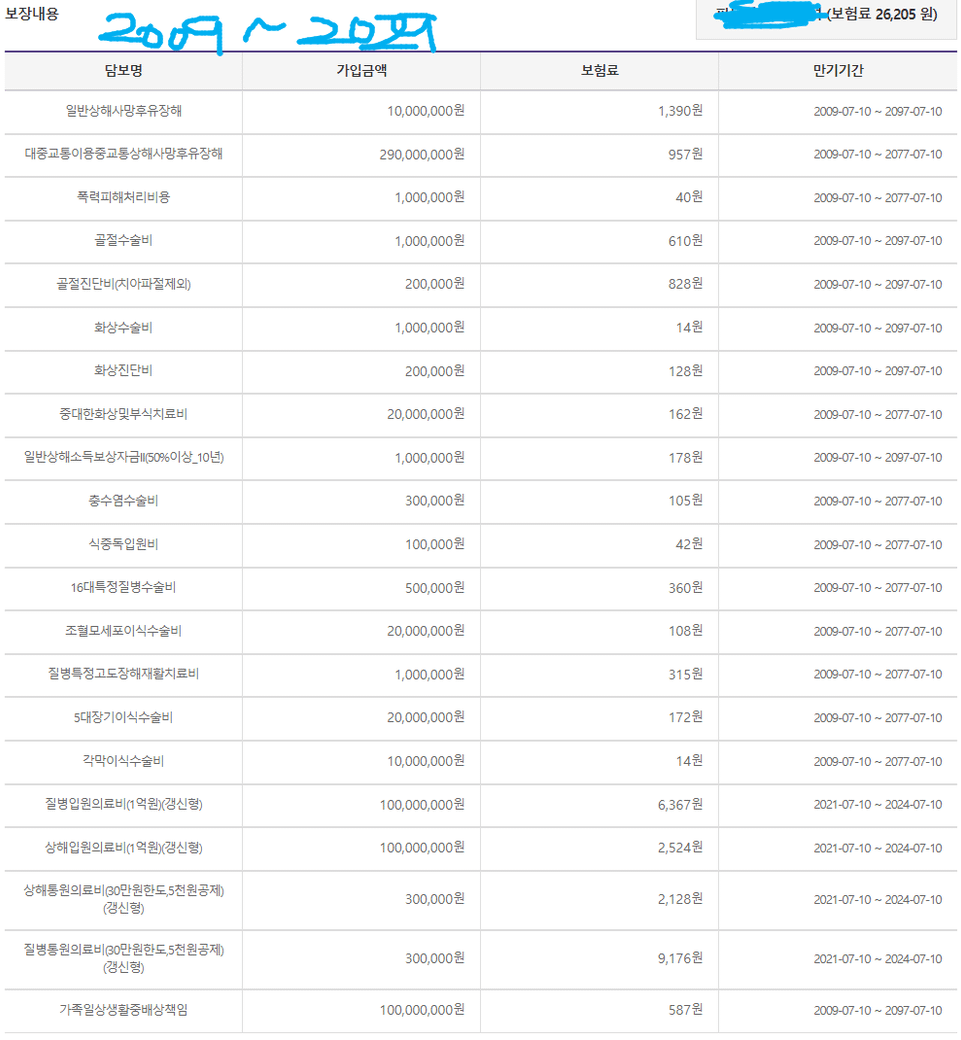The image size is (961, 1040).
Task: Click the 16대특정질병수술비 coverage name
Action: tap(123, 588)
